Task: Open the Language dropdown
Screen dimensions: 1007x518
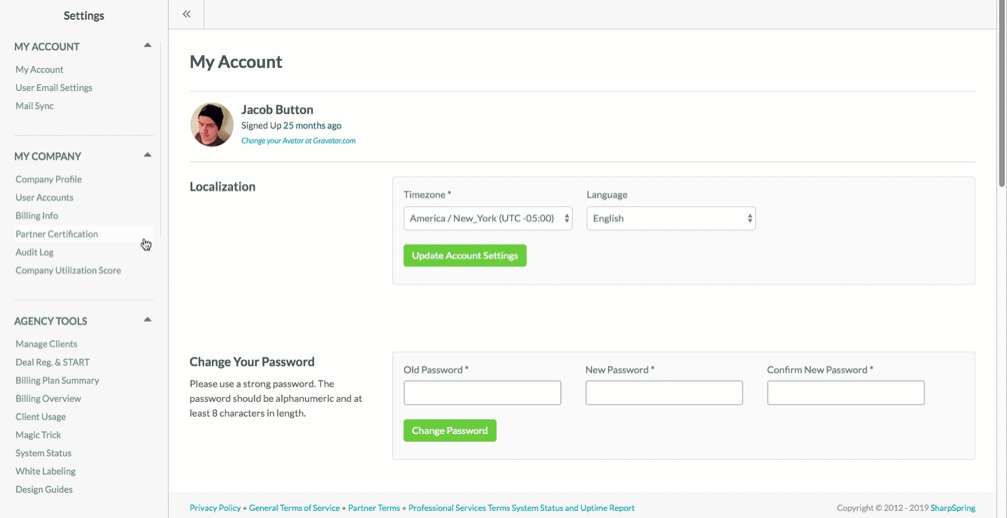Action: pyautogui.click(x=671, y=218)
